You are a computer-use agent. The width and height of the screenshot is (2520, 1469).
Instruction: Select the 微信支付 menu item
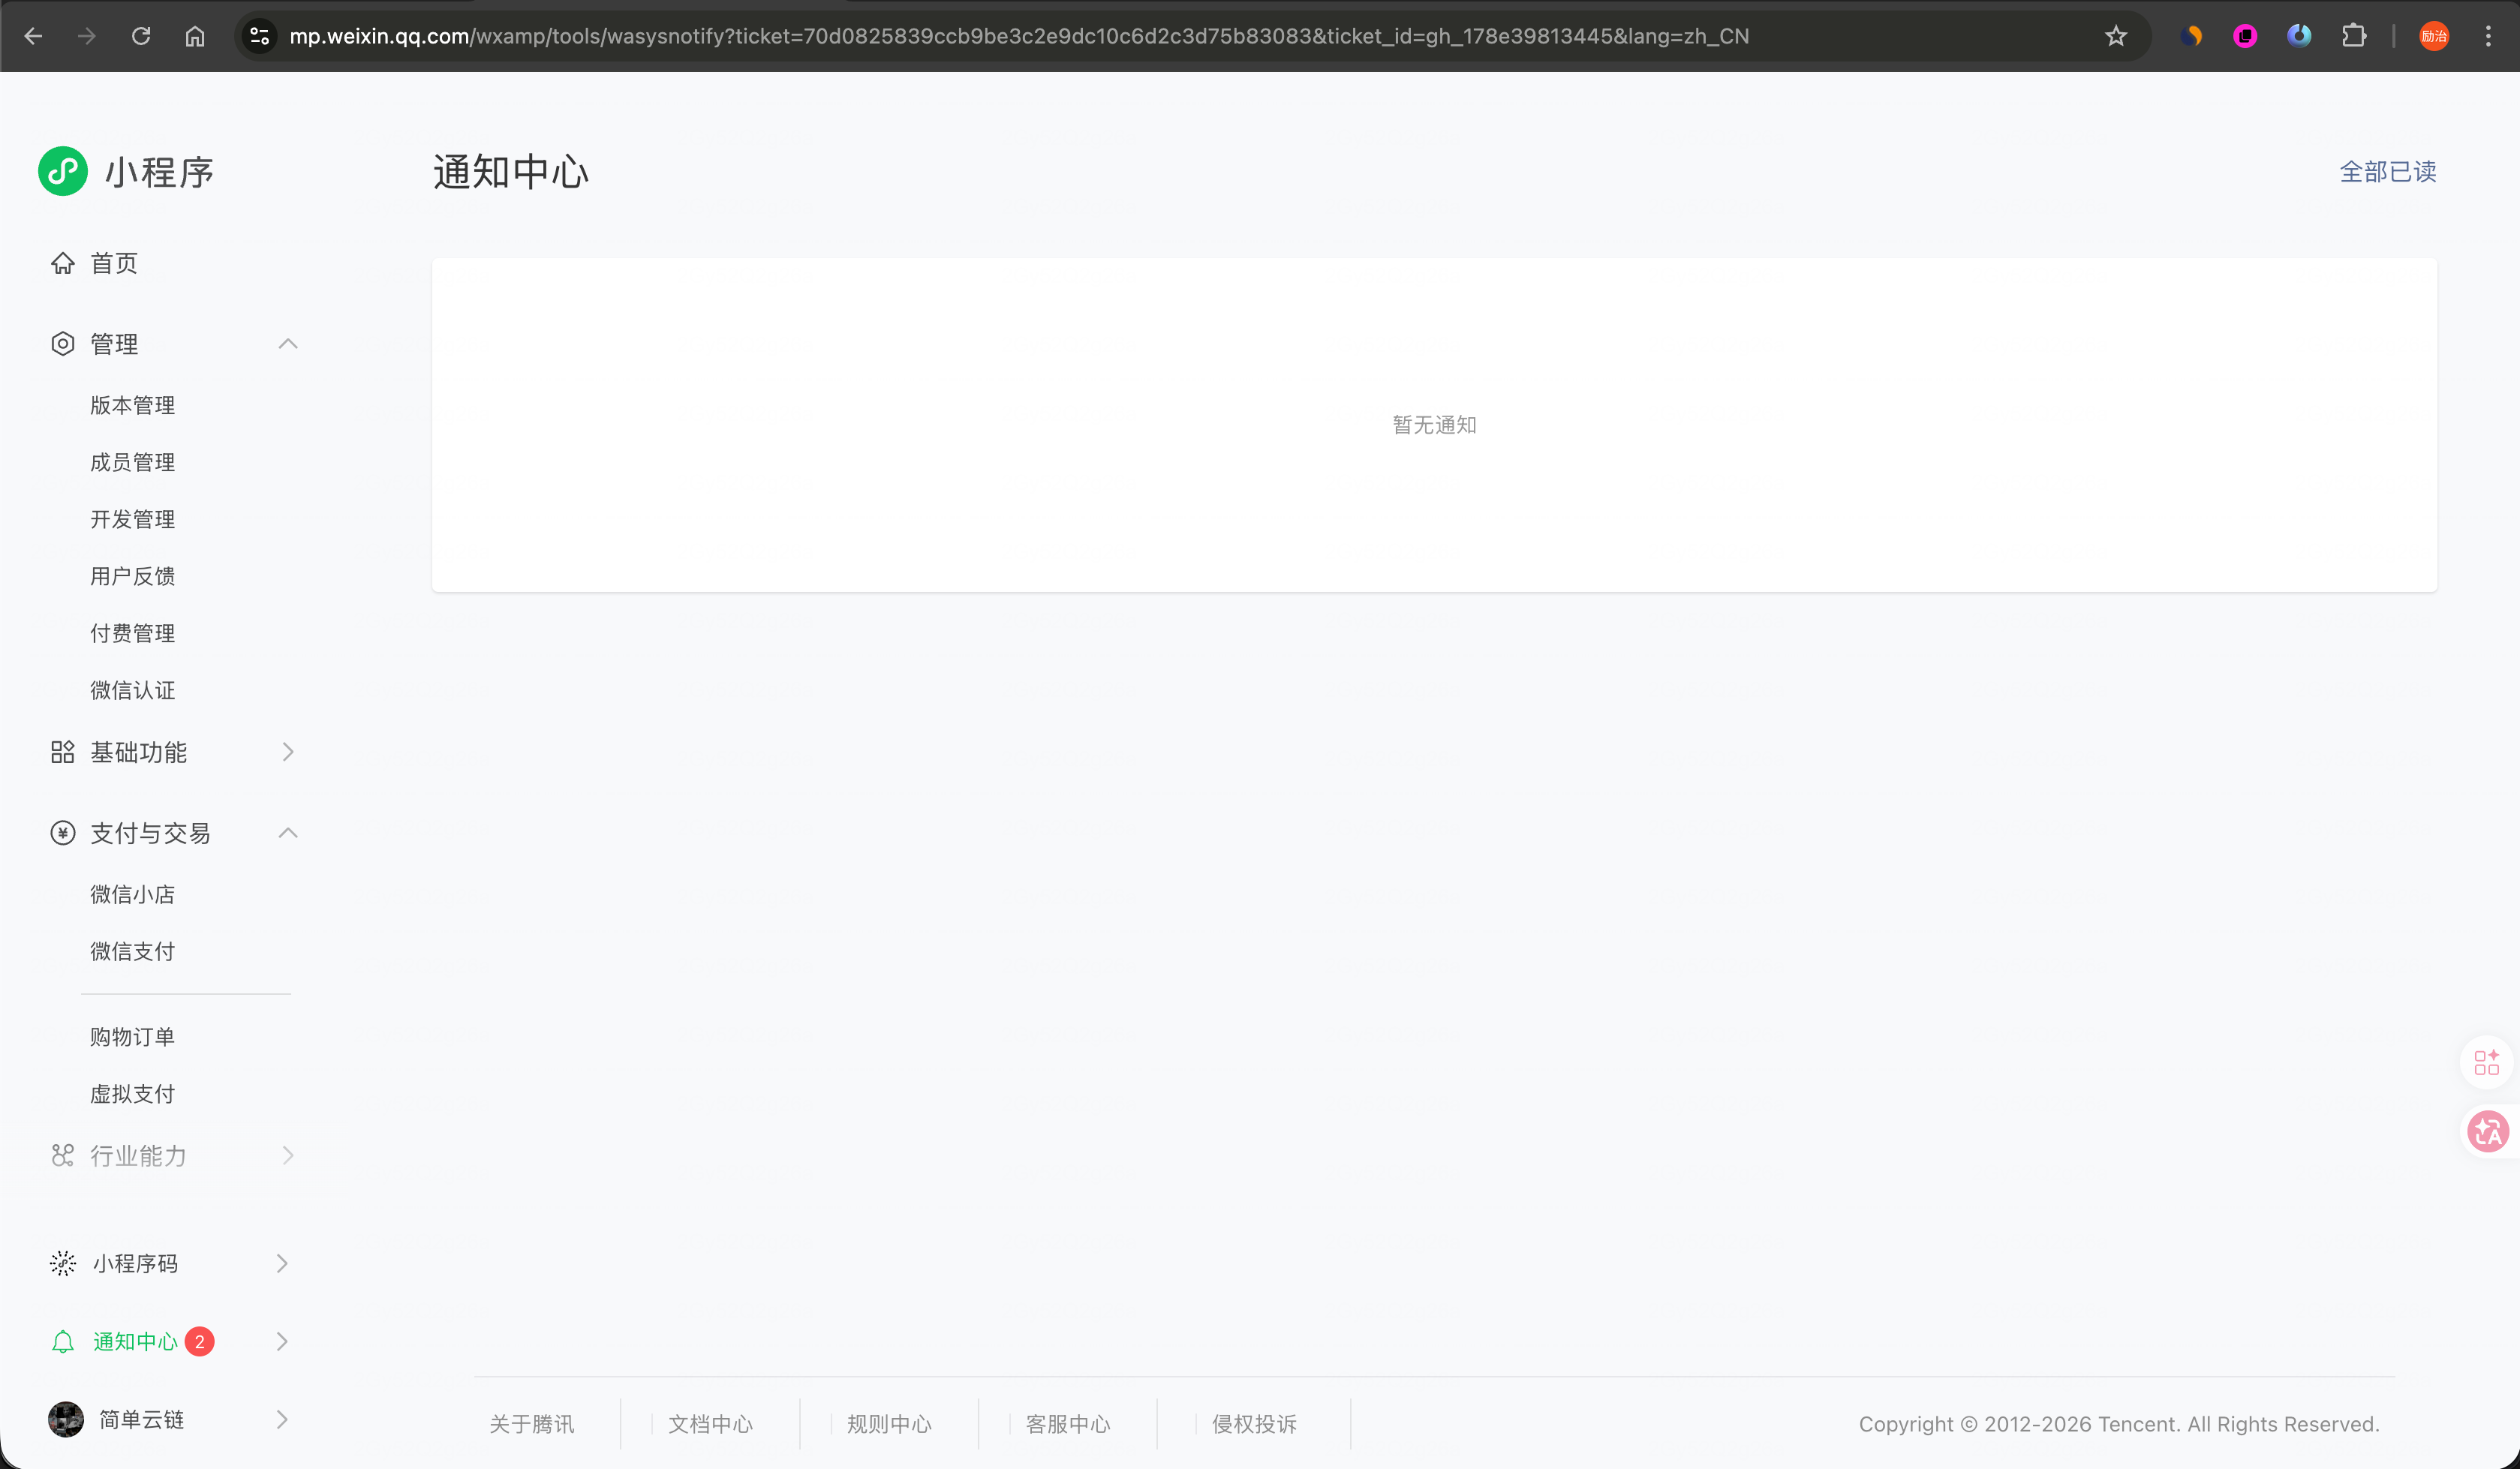(133, 951)
